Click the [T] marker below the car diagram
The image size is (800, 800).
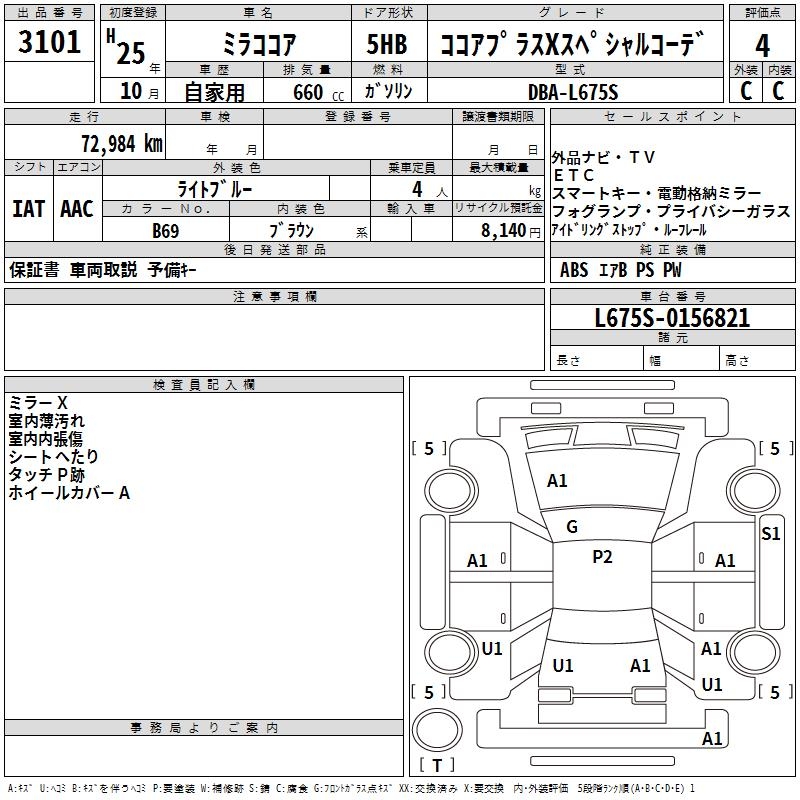point(436,766)
